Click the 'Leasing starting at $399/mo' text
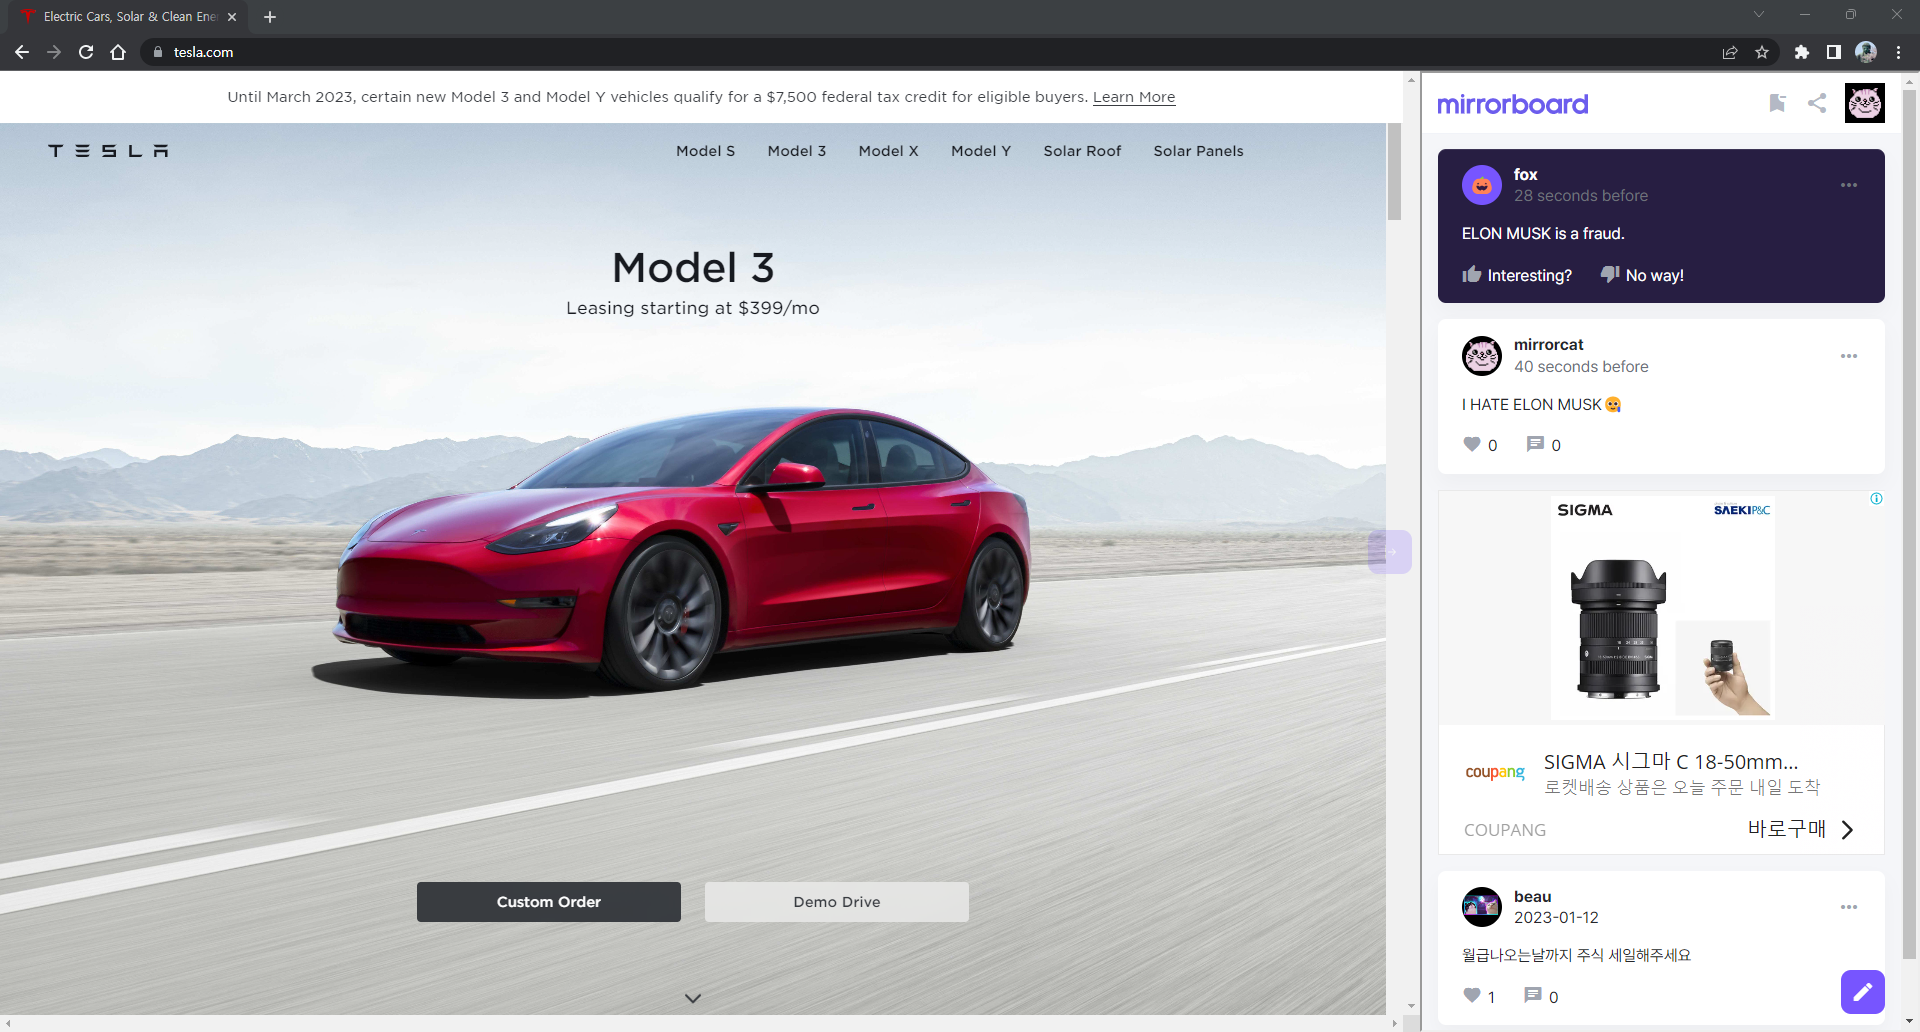Viewport: 1920px width, 1032px height. tap(693, 308)
